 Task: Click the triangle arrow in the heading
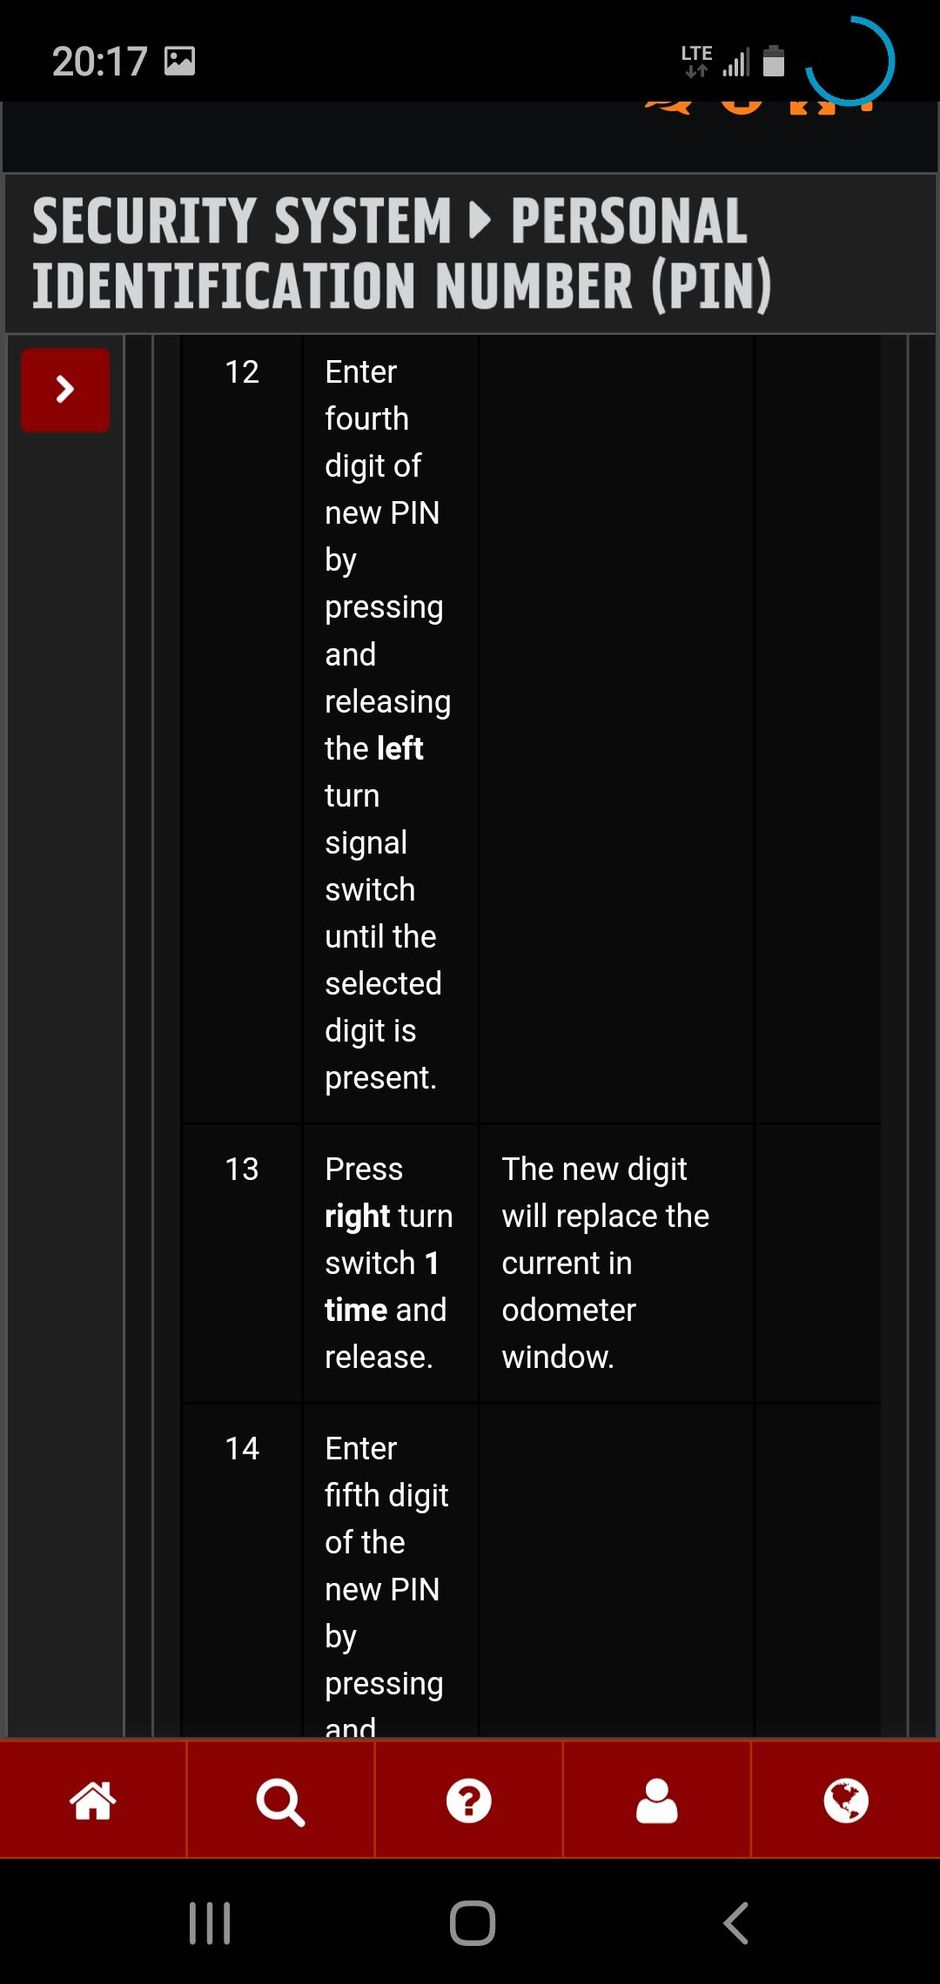pos(481,220)
